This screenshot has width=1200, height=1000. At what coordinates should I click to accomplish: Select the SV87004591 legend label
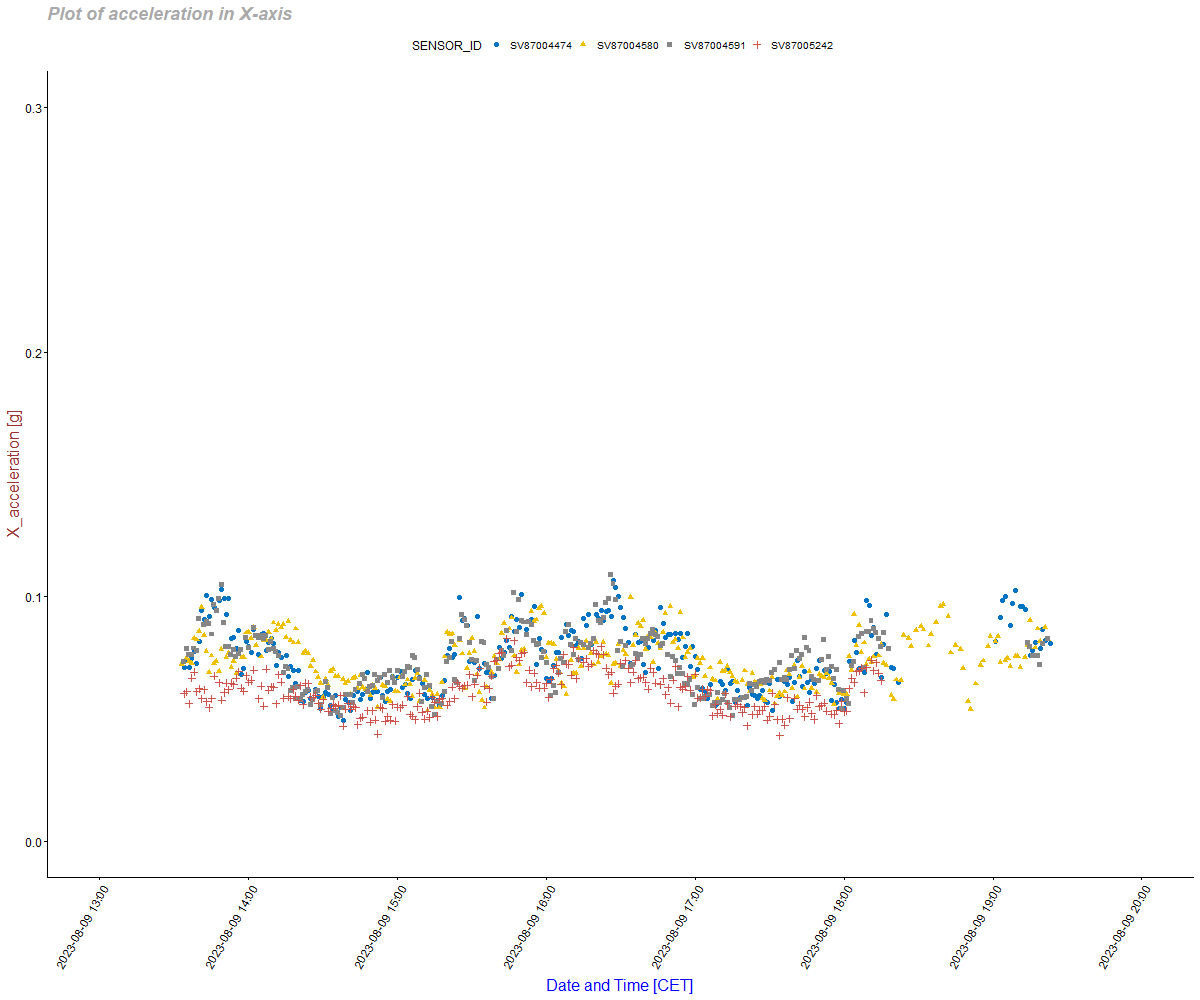click(714, 46)
